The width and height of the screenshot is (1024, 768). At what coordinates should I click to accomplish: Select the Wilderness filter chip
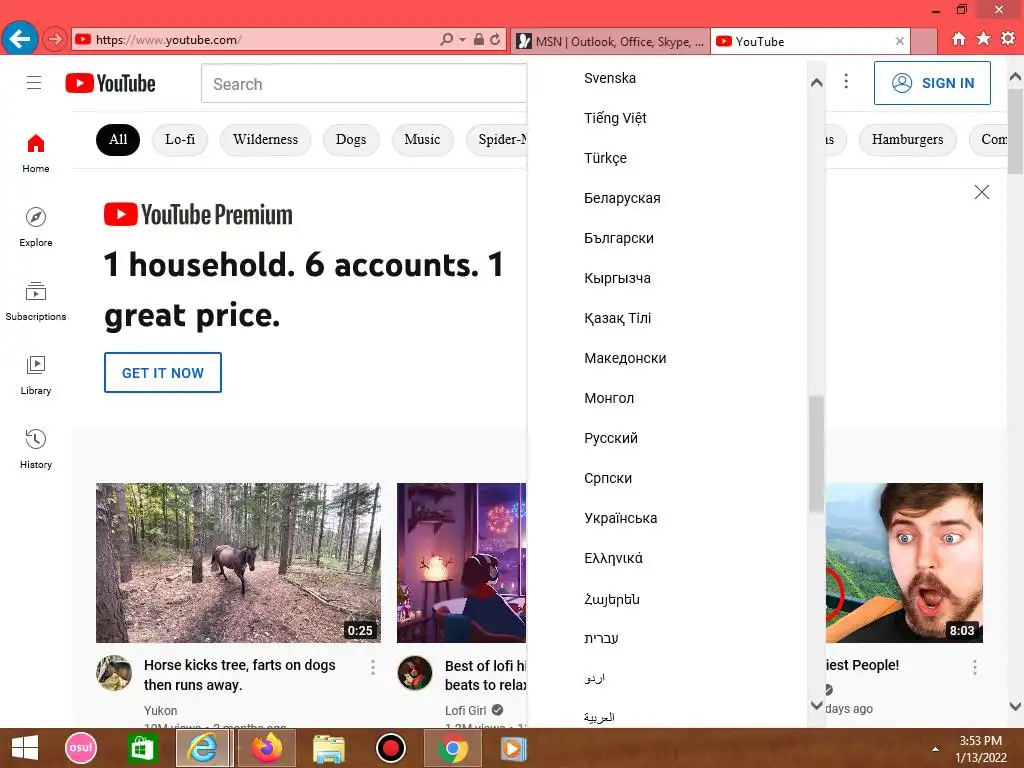(265, 140)
